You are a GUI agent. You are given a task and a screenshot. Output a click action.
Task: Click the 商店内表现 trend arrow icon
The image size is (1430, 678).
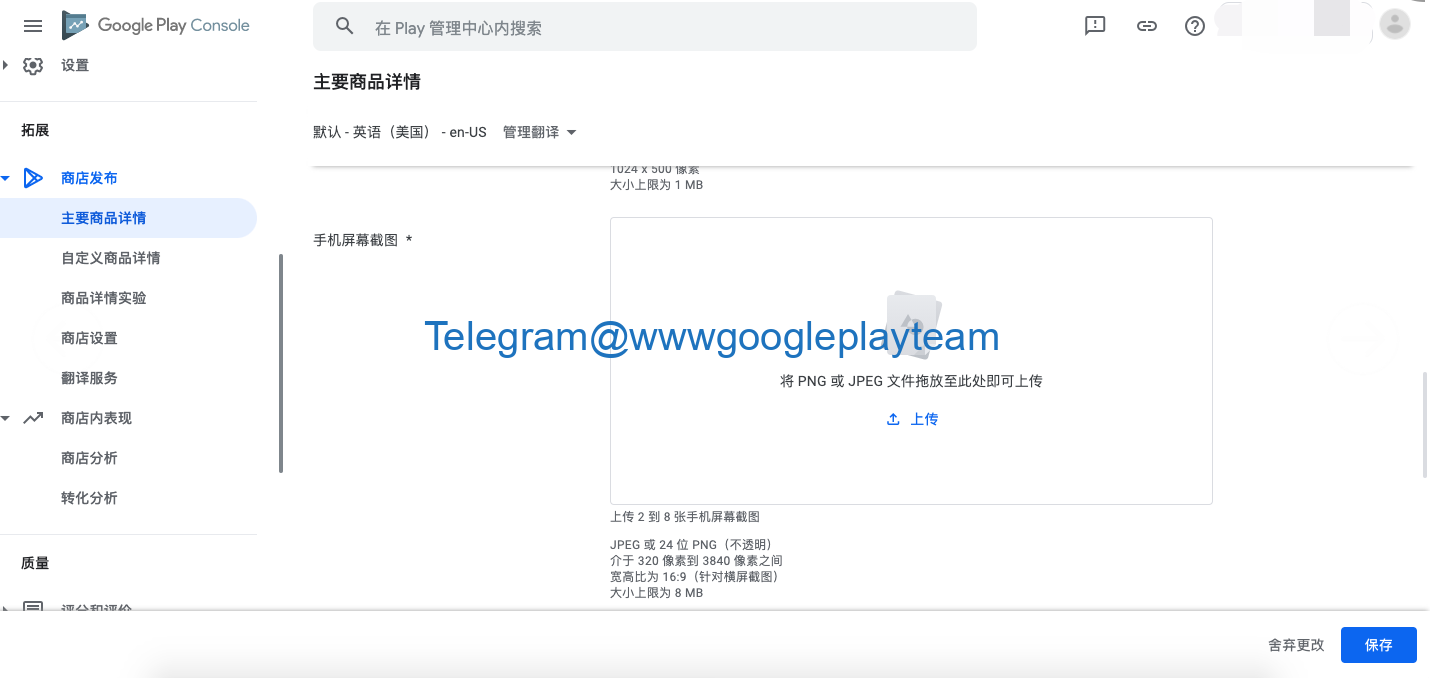33,418
